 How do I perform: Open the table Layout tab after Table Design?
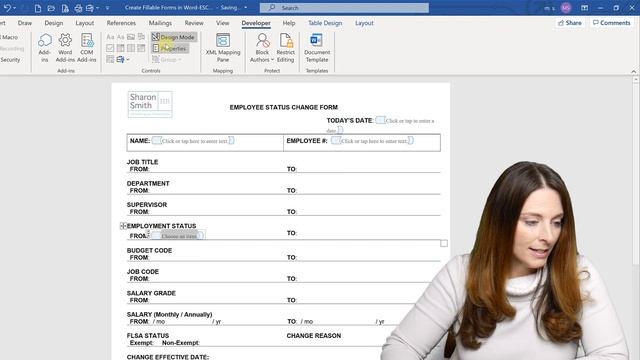click(364, 23)
